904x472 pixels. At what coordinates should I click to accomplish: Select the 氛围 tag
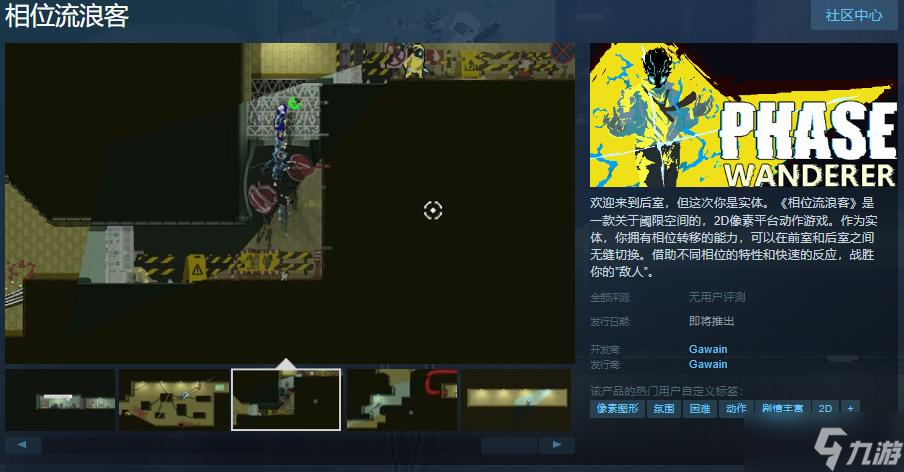click(664, 408)
